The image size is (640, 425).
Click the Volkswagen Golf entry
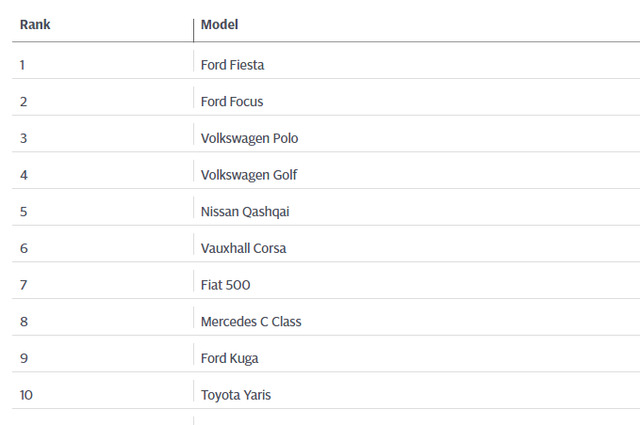coord(249,175)
